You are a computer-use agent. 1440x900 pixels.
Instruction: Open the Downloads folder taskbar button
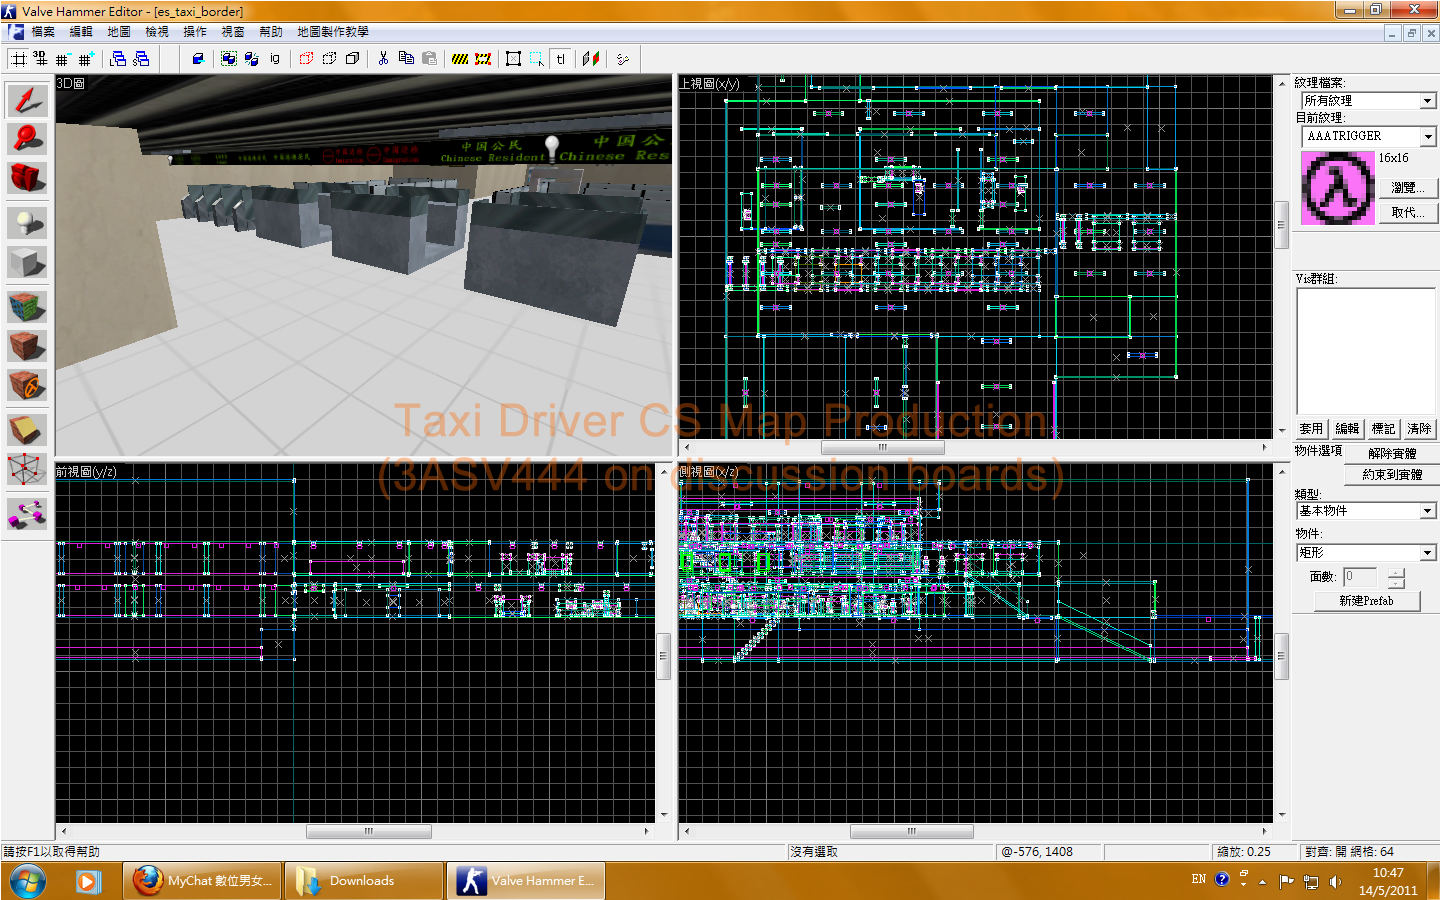click(364, 881)
